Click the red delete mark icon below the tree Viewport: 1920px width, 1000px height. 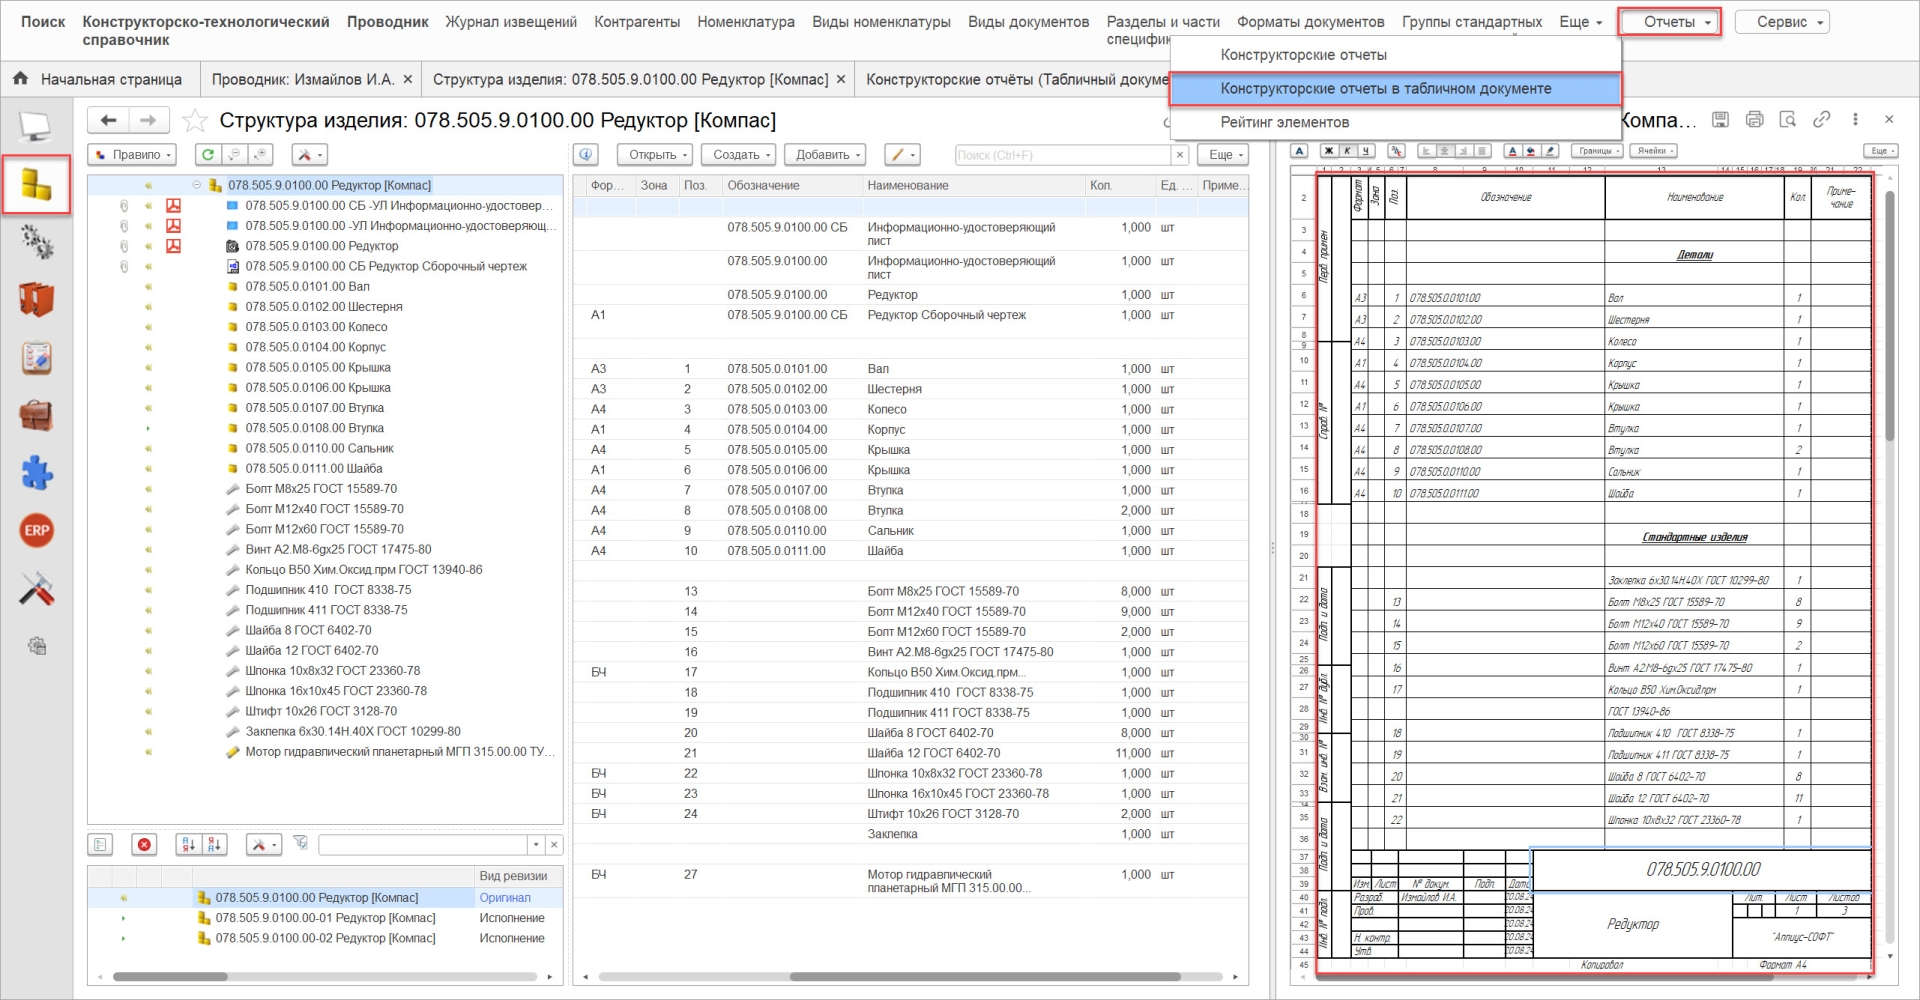pyautogui.click(x=144, y=845)
